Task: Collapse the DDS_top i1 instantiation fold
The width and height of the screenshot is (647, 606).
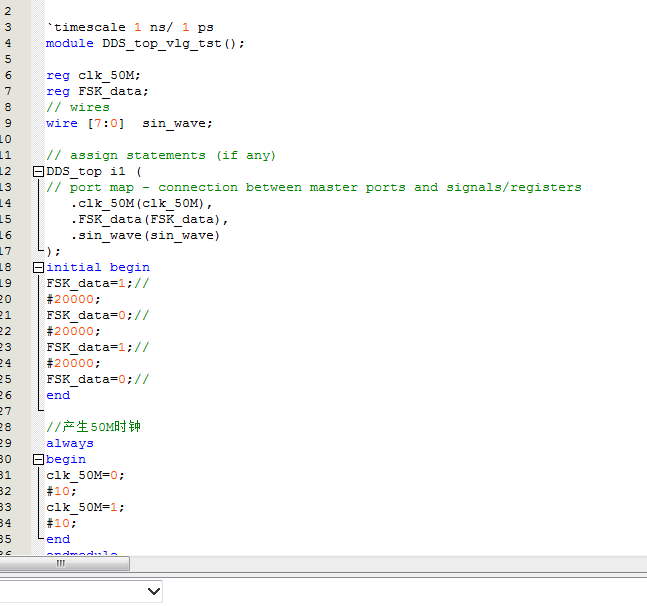Action: 38,171
